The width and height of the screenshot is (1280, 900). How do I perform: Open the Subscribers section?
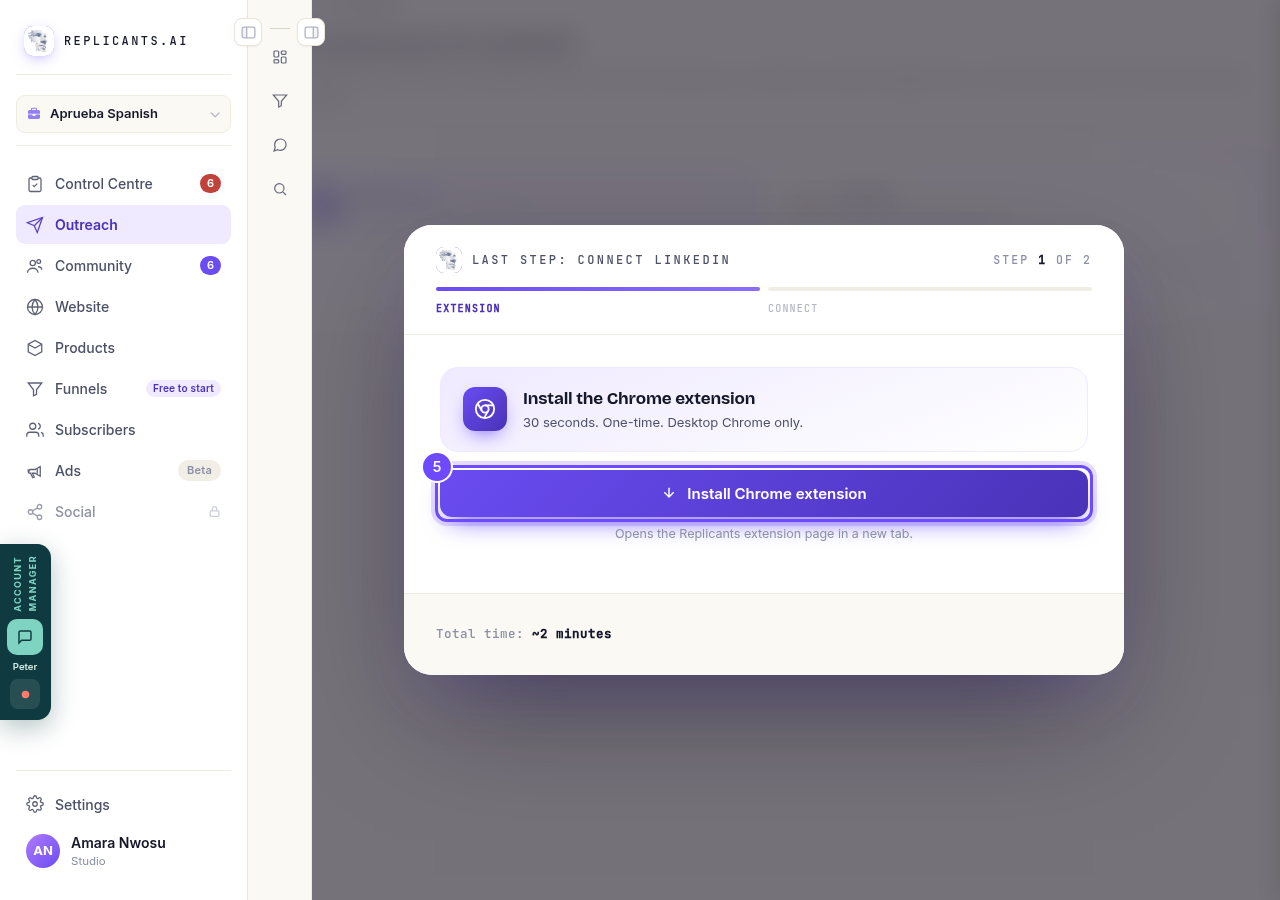coord(123,430)
